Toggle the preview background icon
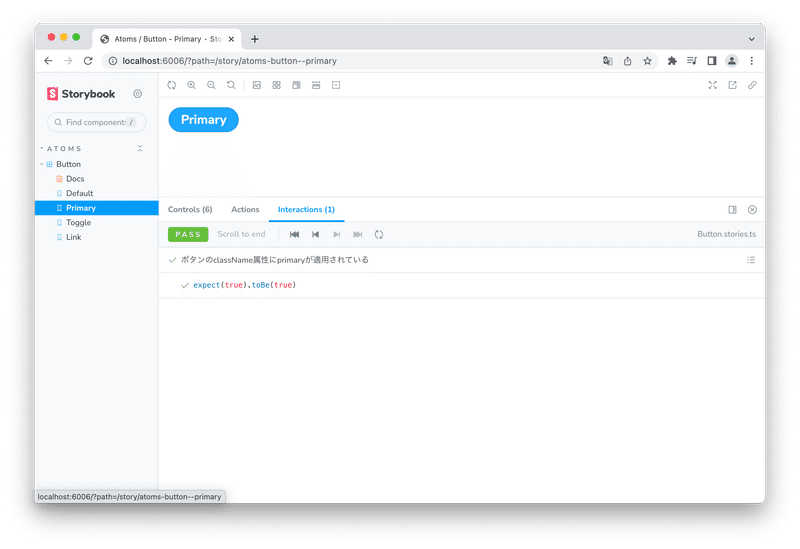Image resolution: width=800 pixels, height=549 pixels. (257, 85)
